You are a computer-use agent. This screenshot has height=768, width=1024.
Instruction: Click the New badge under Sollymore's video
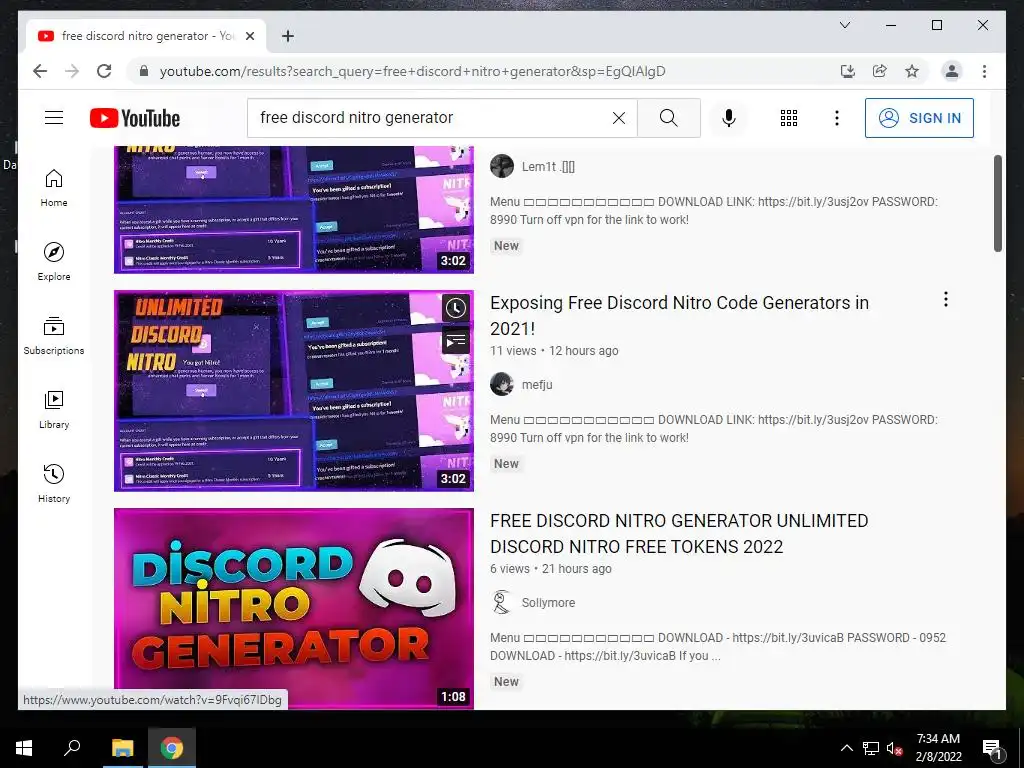506,682
